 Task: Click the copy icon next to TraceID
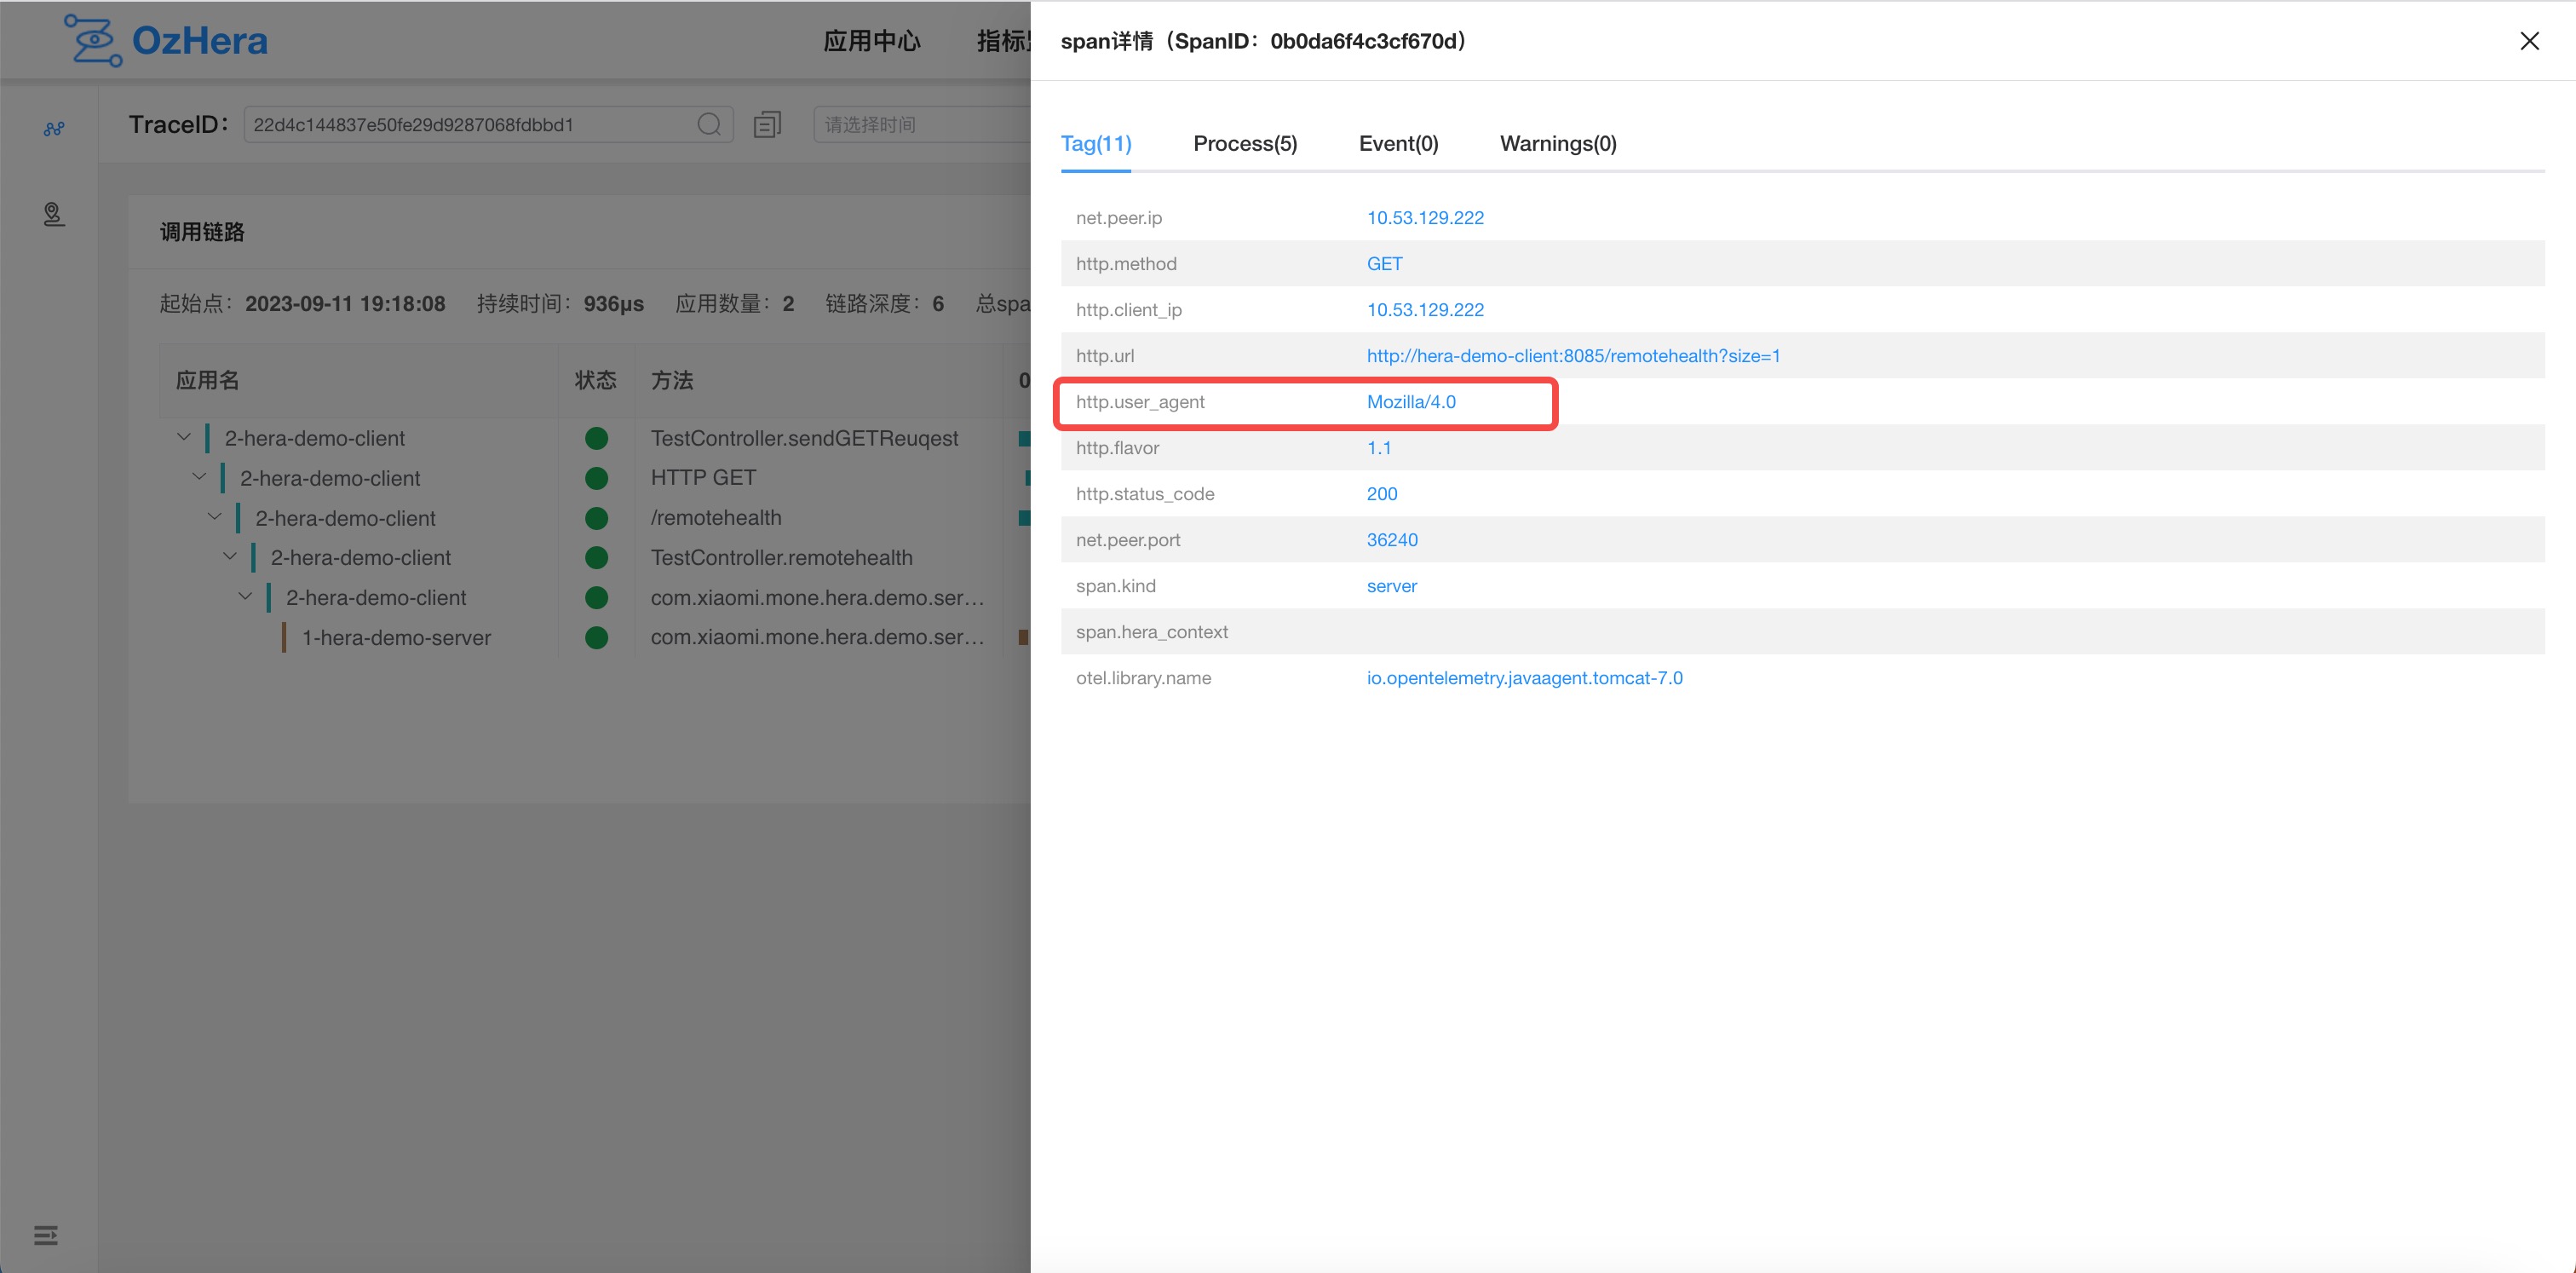pos(767,124)
